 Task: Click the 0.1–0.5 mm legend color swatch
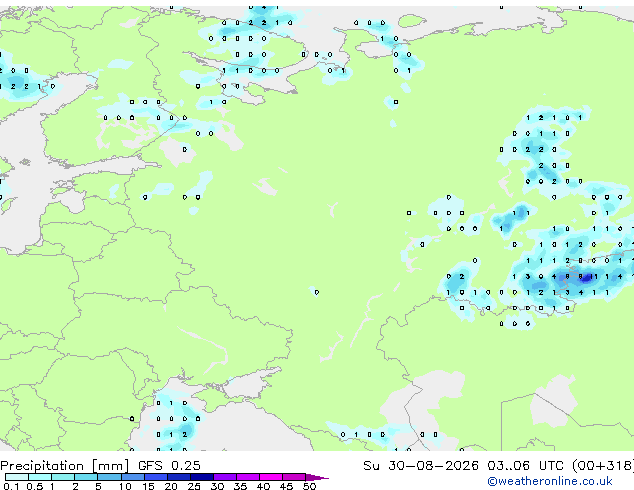point(17,477)
